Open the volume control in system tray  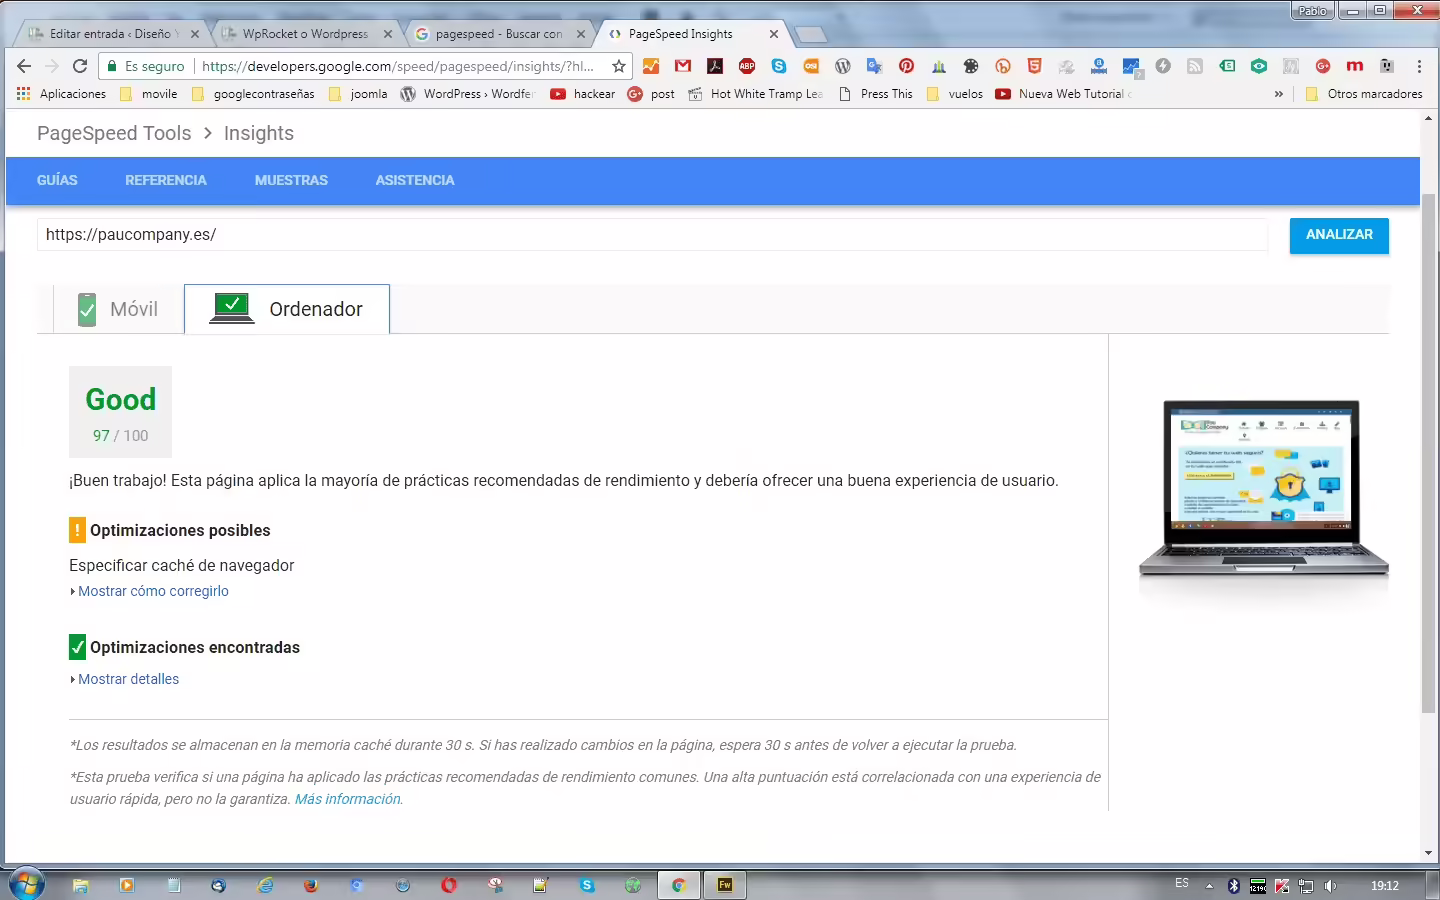[1330, 886]
